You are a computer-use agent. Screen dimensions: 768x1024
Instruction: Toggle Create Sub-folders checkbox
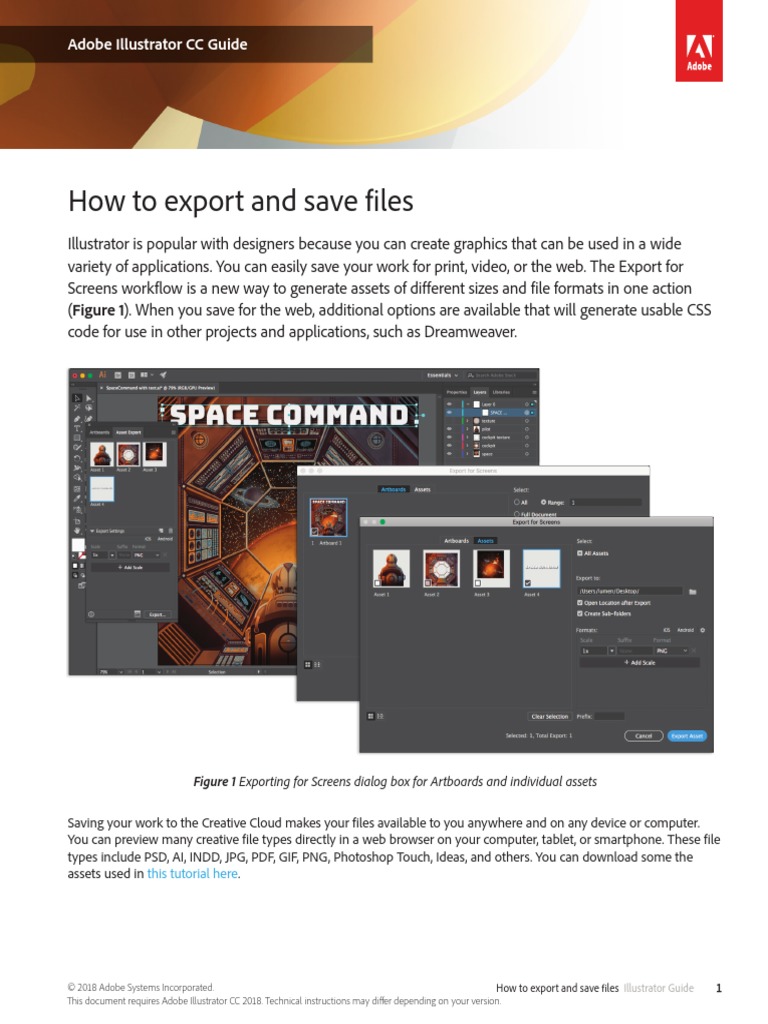click(x=580, y=614)
